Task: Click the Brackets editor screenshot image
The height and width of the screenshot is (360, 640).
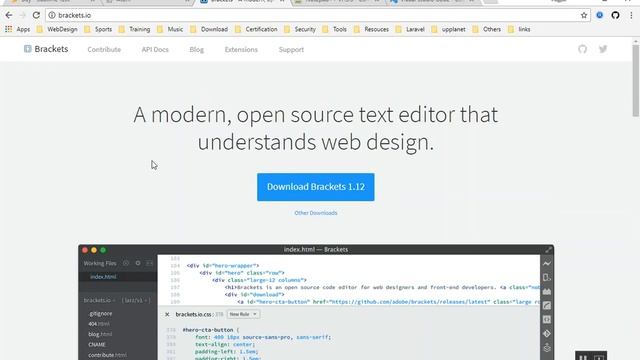Action: click(x=316, y=302)
